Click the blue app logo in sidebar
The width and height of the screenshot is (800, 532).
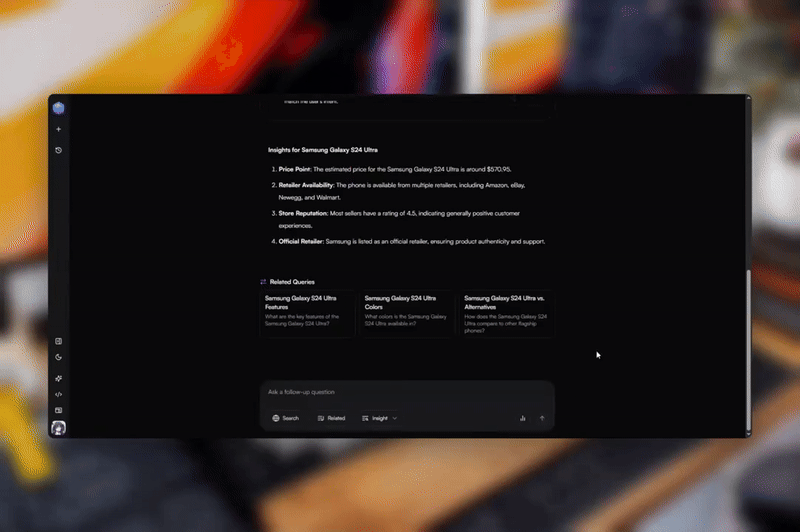tap(58, 108)
